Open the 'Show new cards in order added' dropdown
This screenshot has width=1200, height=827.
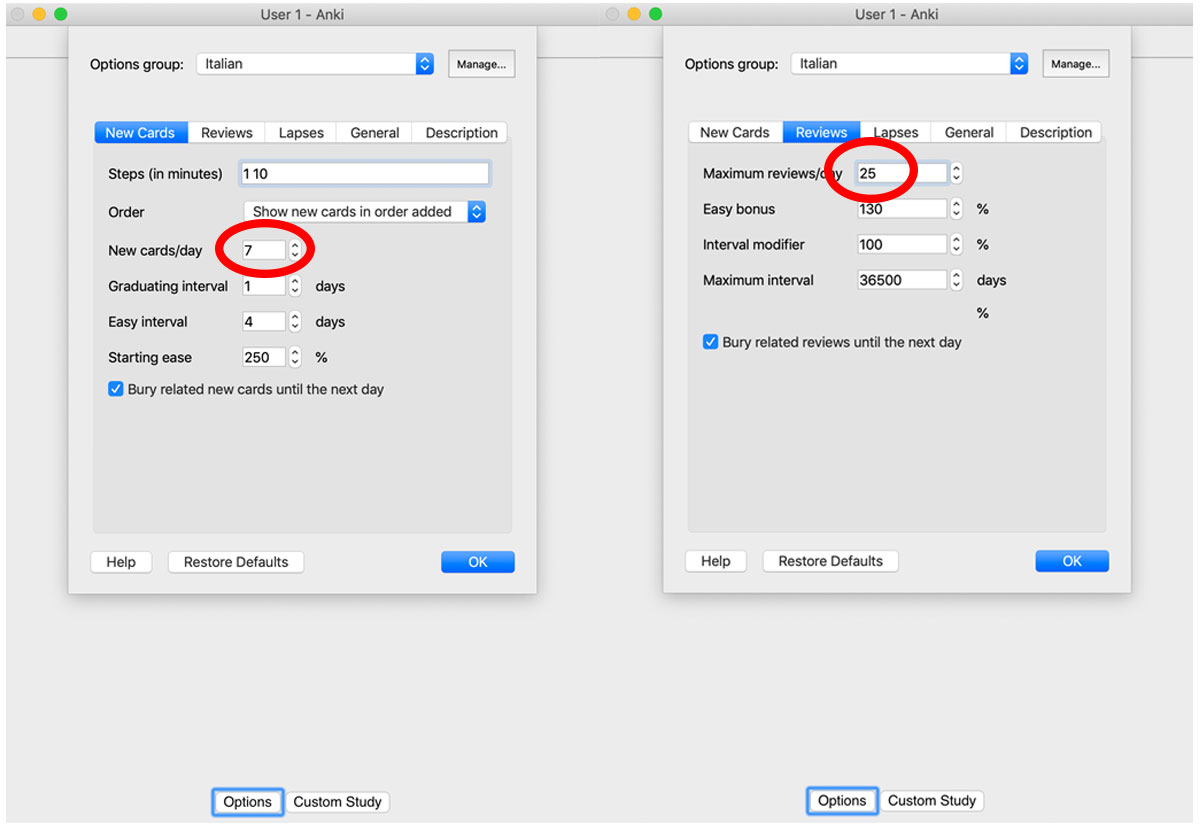365,212
